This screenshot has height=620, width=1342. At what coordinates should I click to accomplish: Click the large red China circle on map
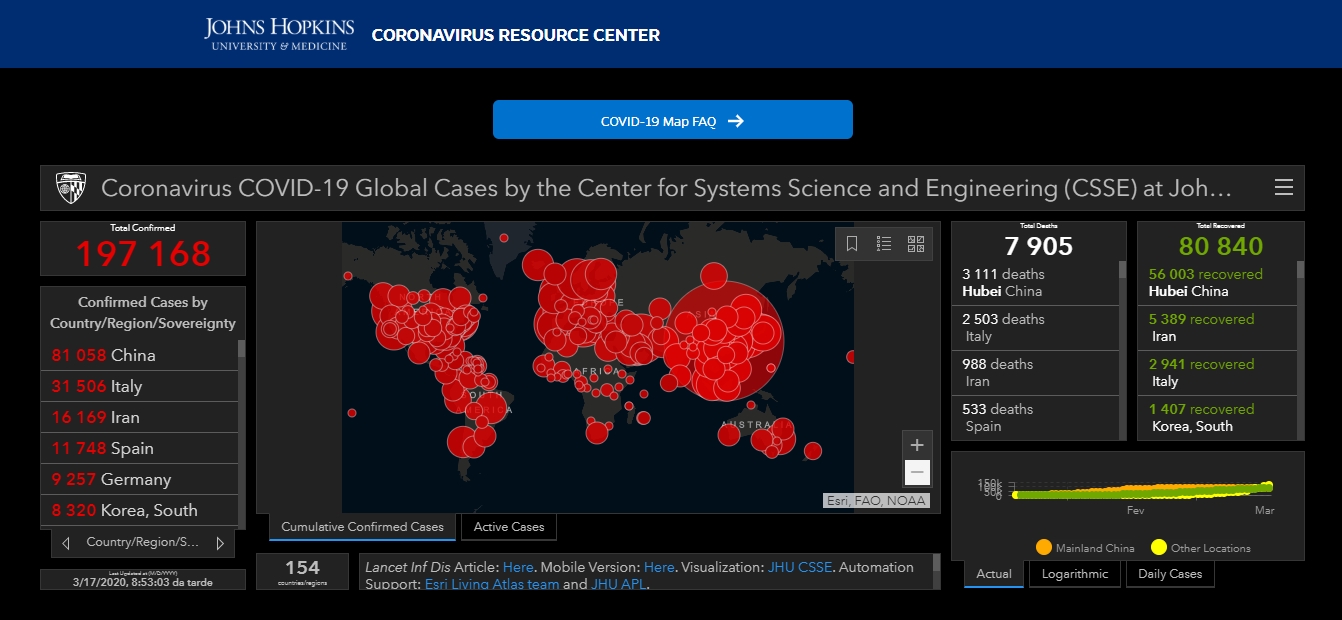pos(726,342)
